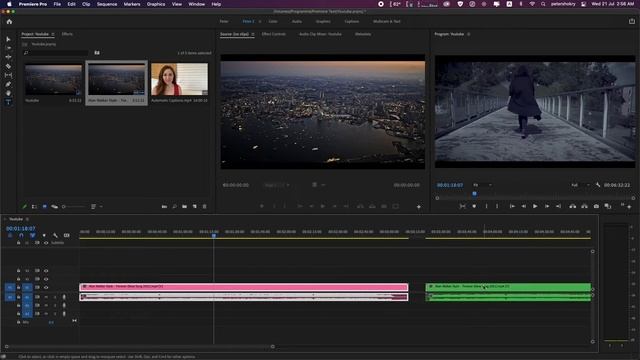Open Source panel menu icon
The image size is (640, 360).
click(253, 34)
